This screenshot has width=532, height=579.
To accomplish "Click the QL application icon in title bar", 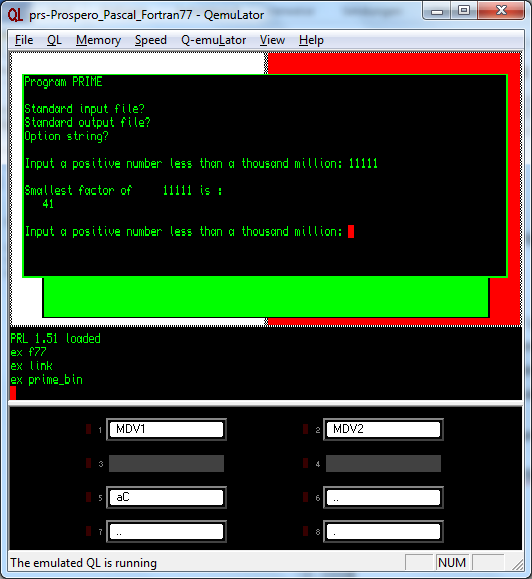I will [x=15, y=15].
